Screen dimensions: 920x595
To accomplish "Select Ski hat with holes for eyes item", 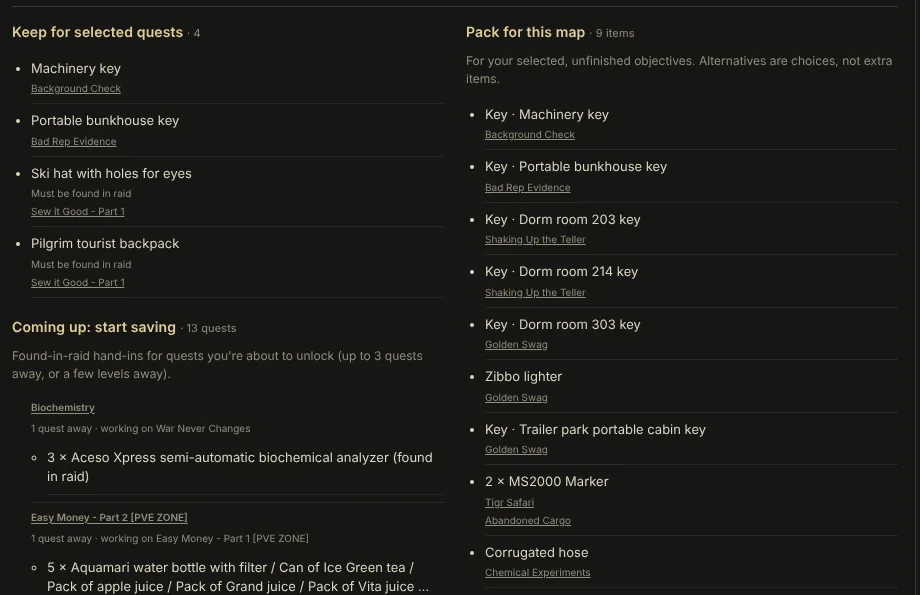I will coord(111,173).
